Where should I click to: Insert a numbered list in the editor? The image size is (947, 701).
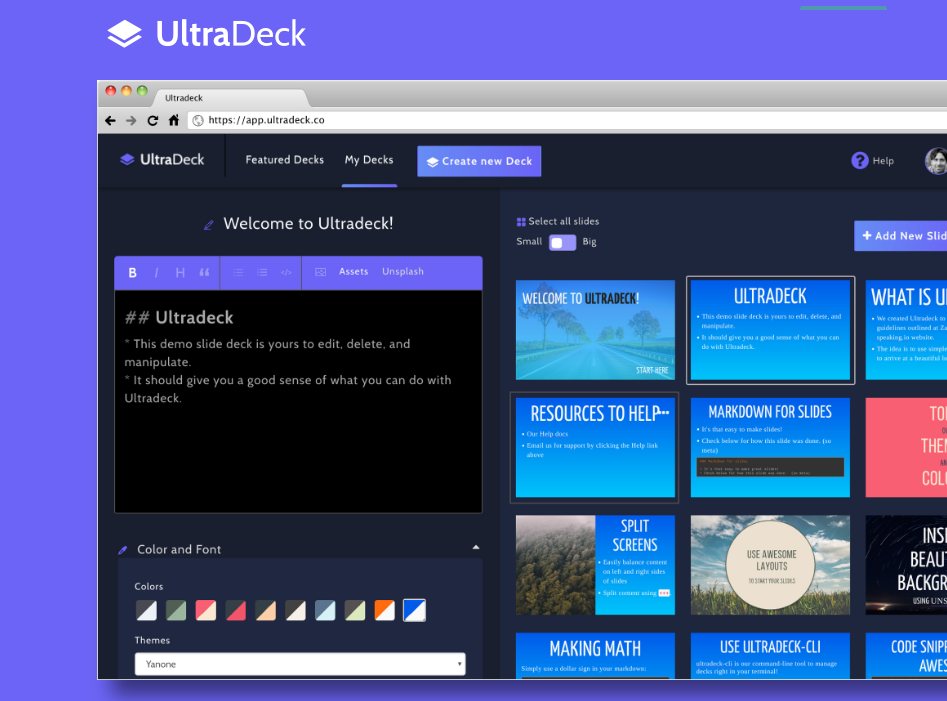pos(262,272)
